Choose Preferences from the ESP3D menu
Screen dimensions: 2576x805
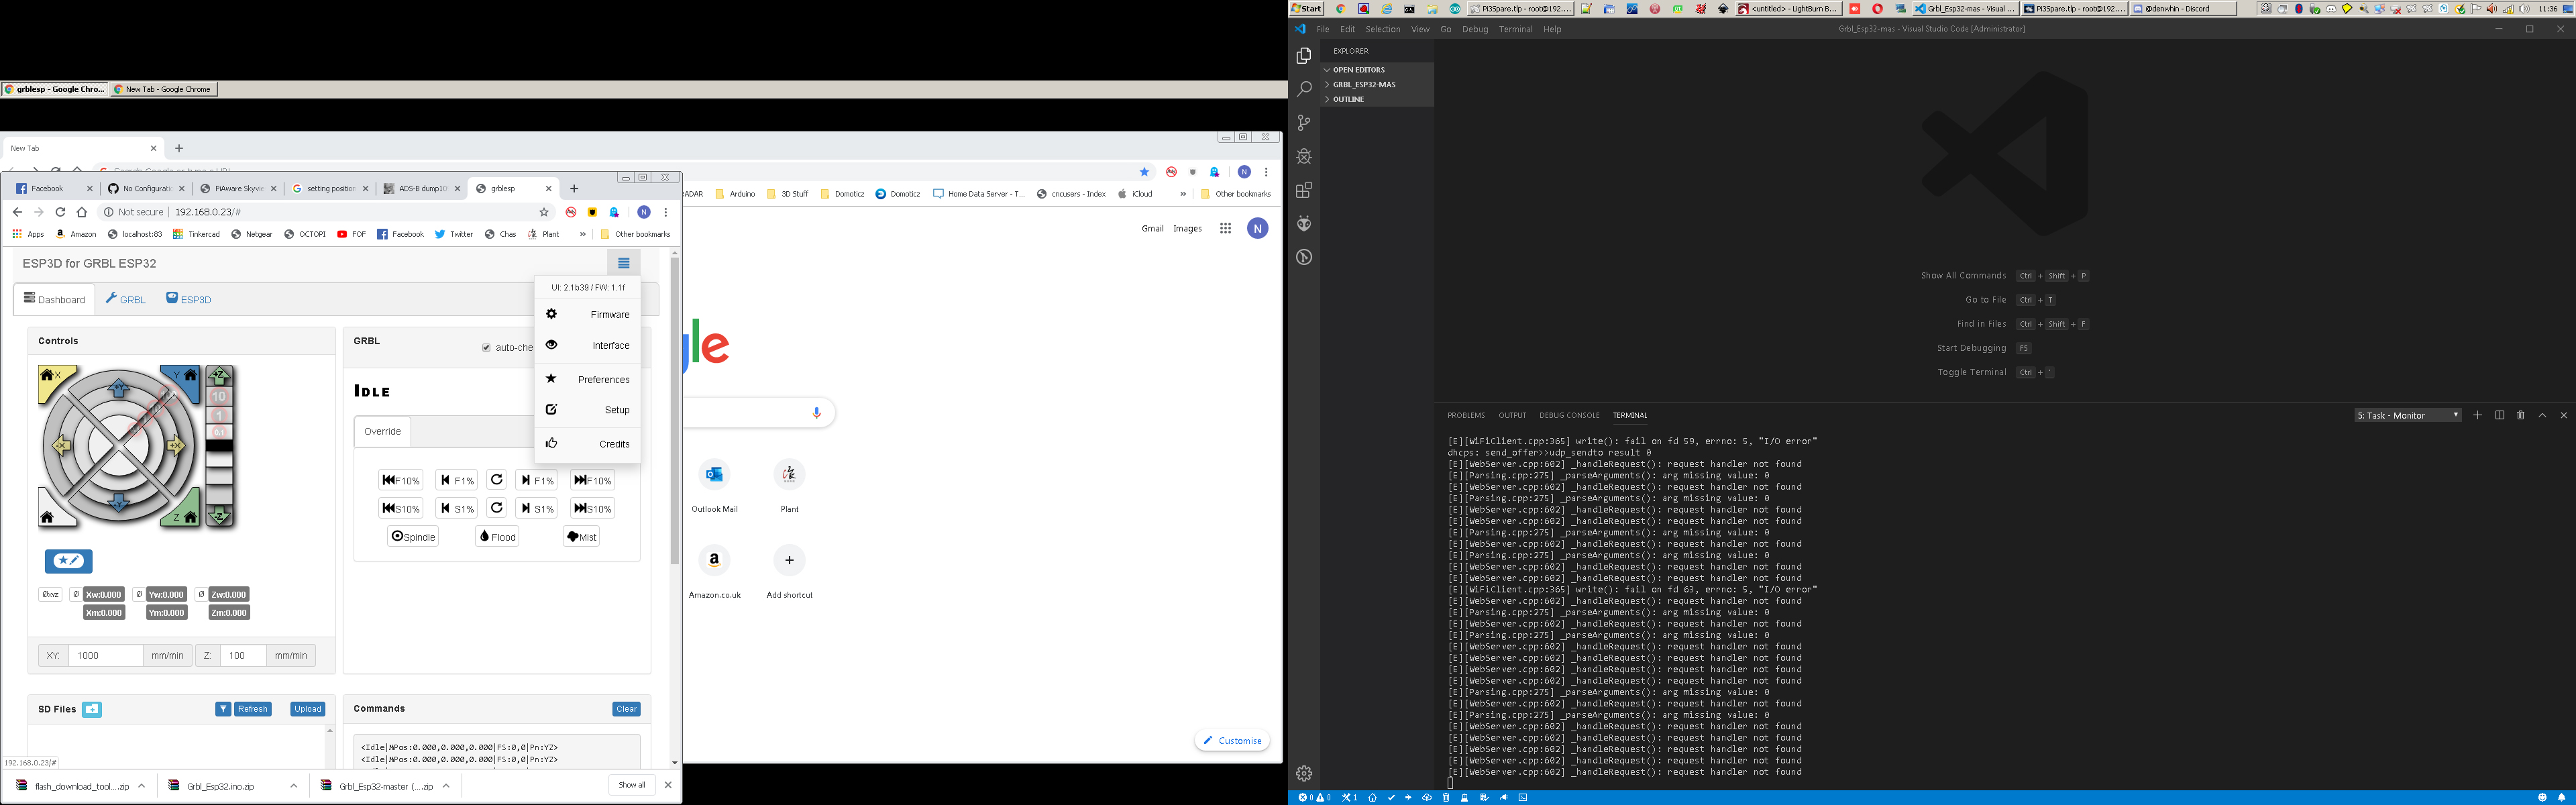588,379
